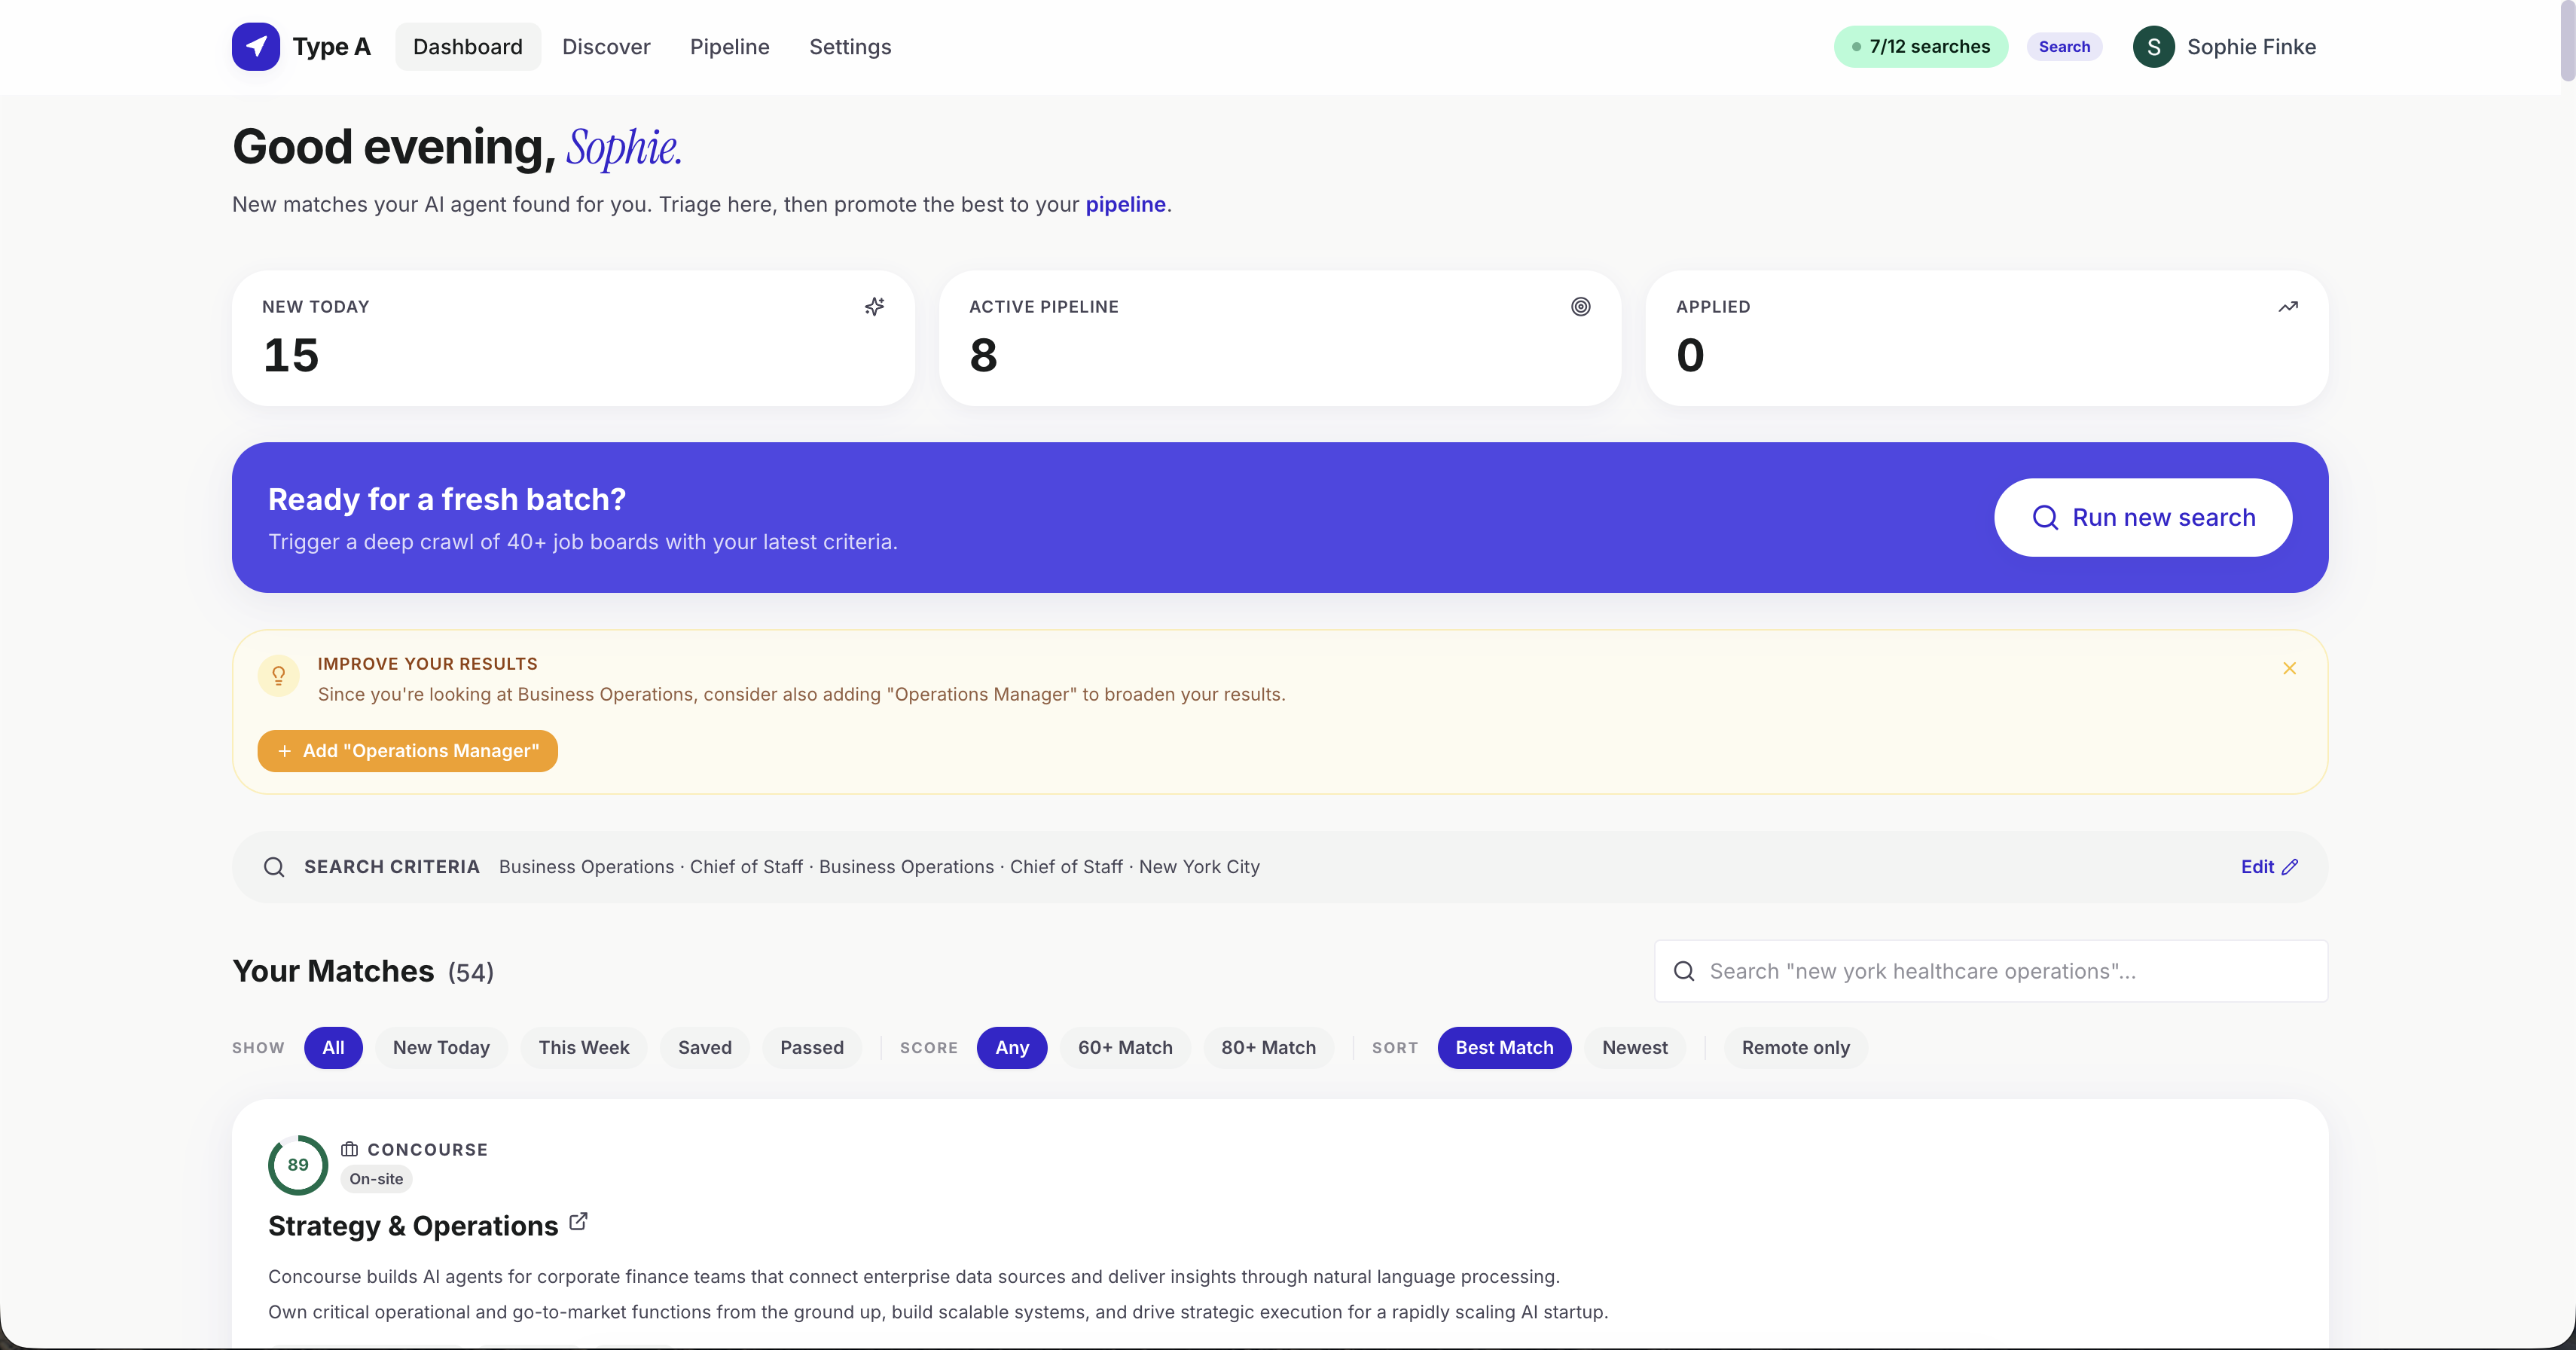Image resolution: width=2576 pixels, height=1350 pixels.
Task: Sort matches by Newest
Action: tap(1635, 1048)
